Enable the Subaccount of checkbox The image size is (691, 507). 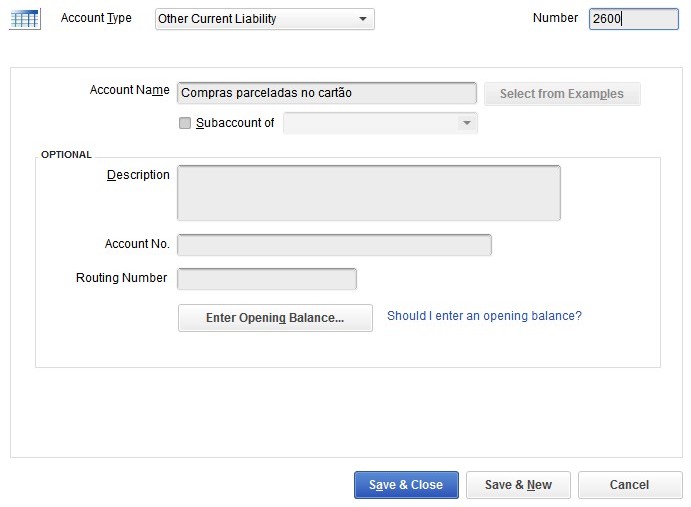[x=185, y=123]
